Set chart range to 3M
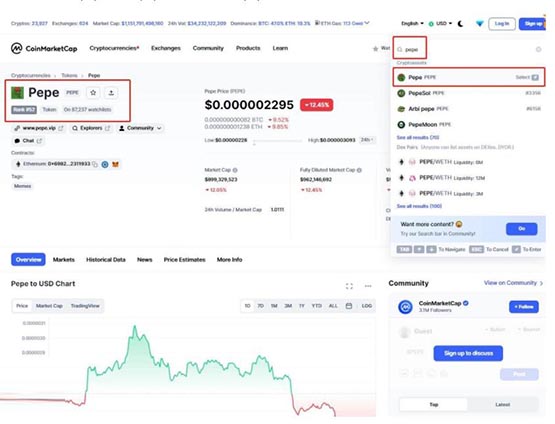Screen dimensions: 555x424 click(288, 306)
